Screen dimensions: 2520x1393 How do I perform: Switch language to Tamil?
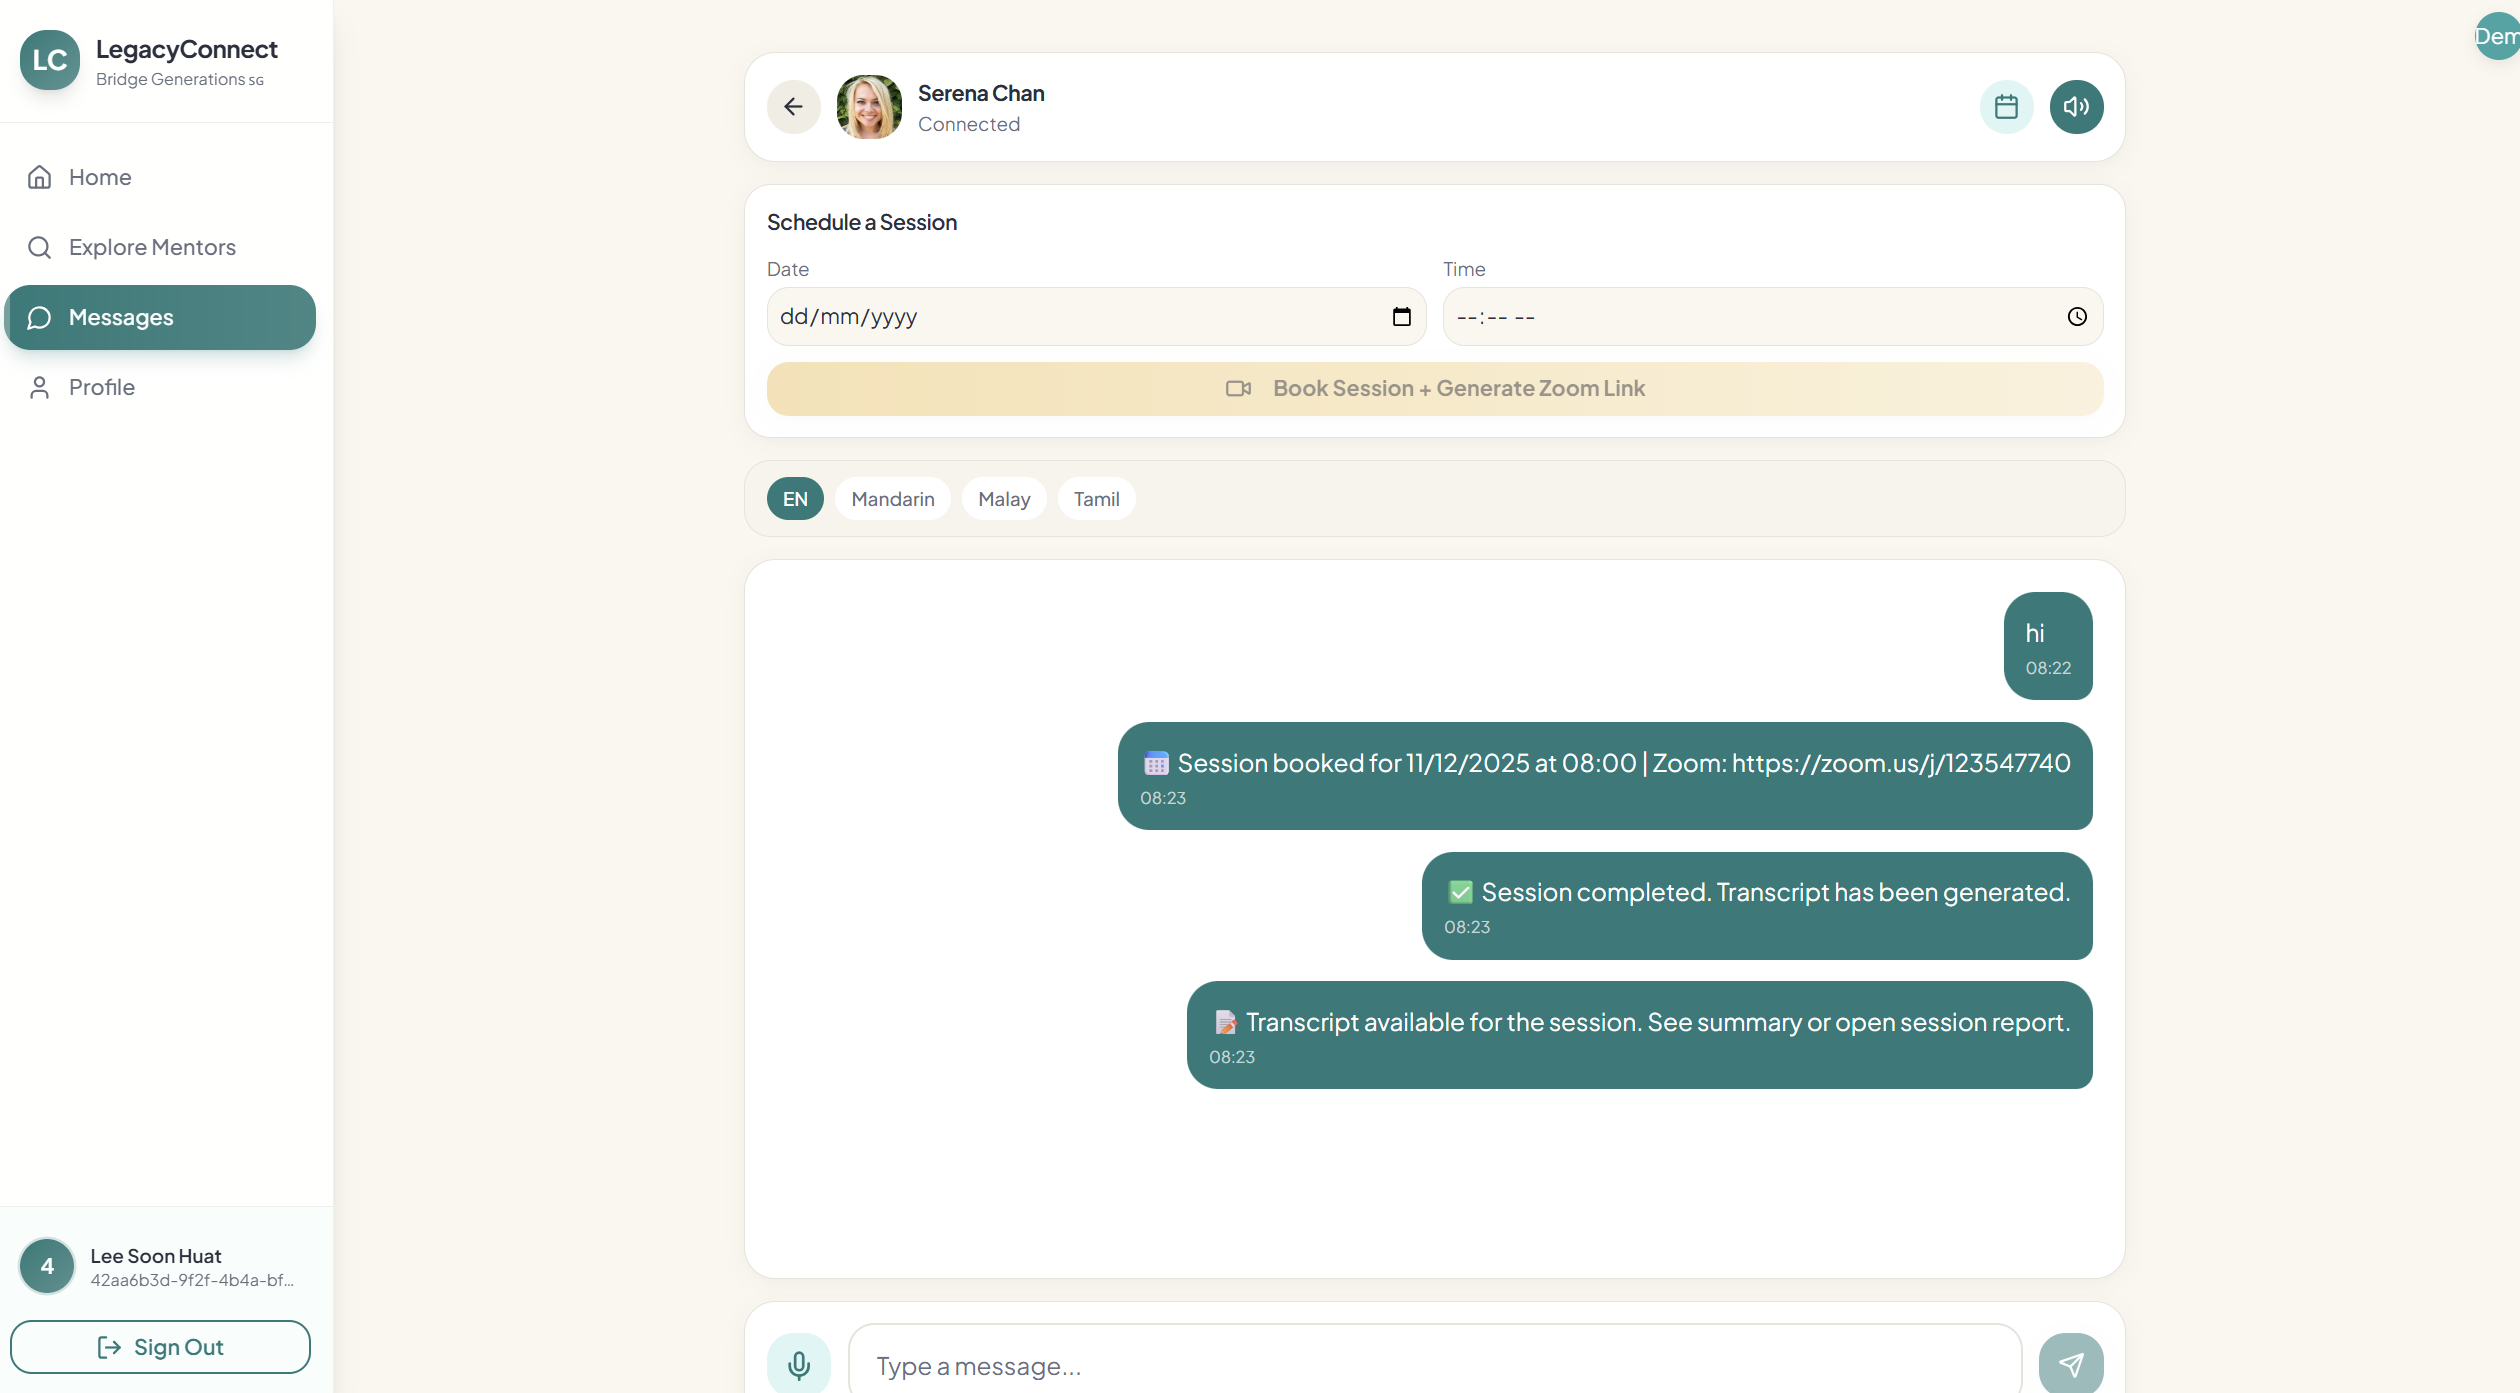(1096, 499)
